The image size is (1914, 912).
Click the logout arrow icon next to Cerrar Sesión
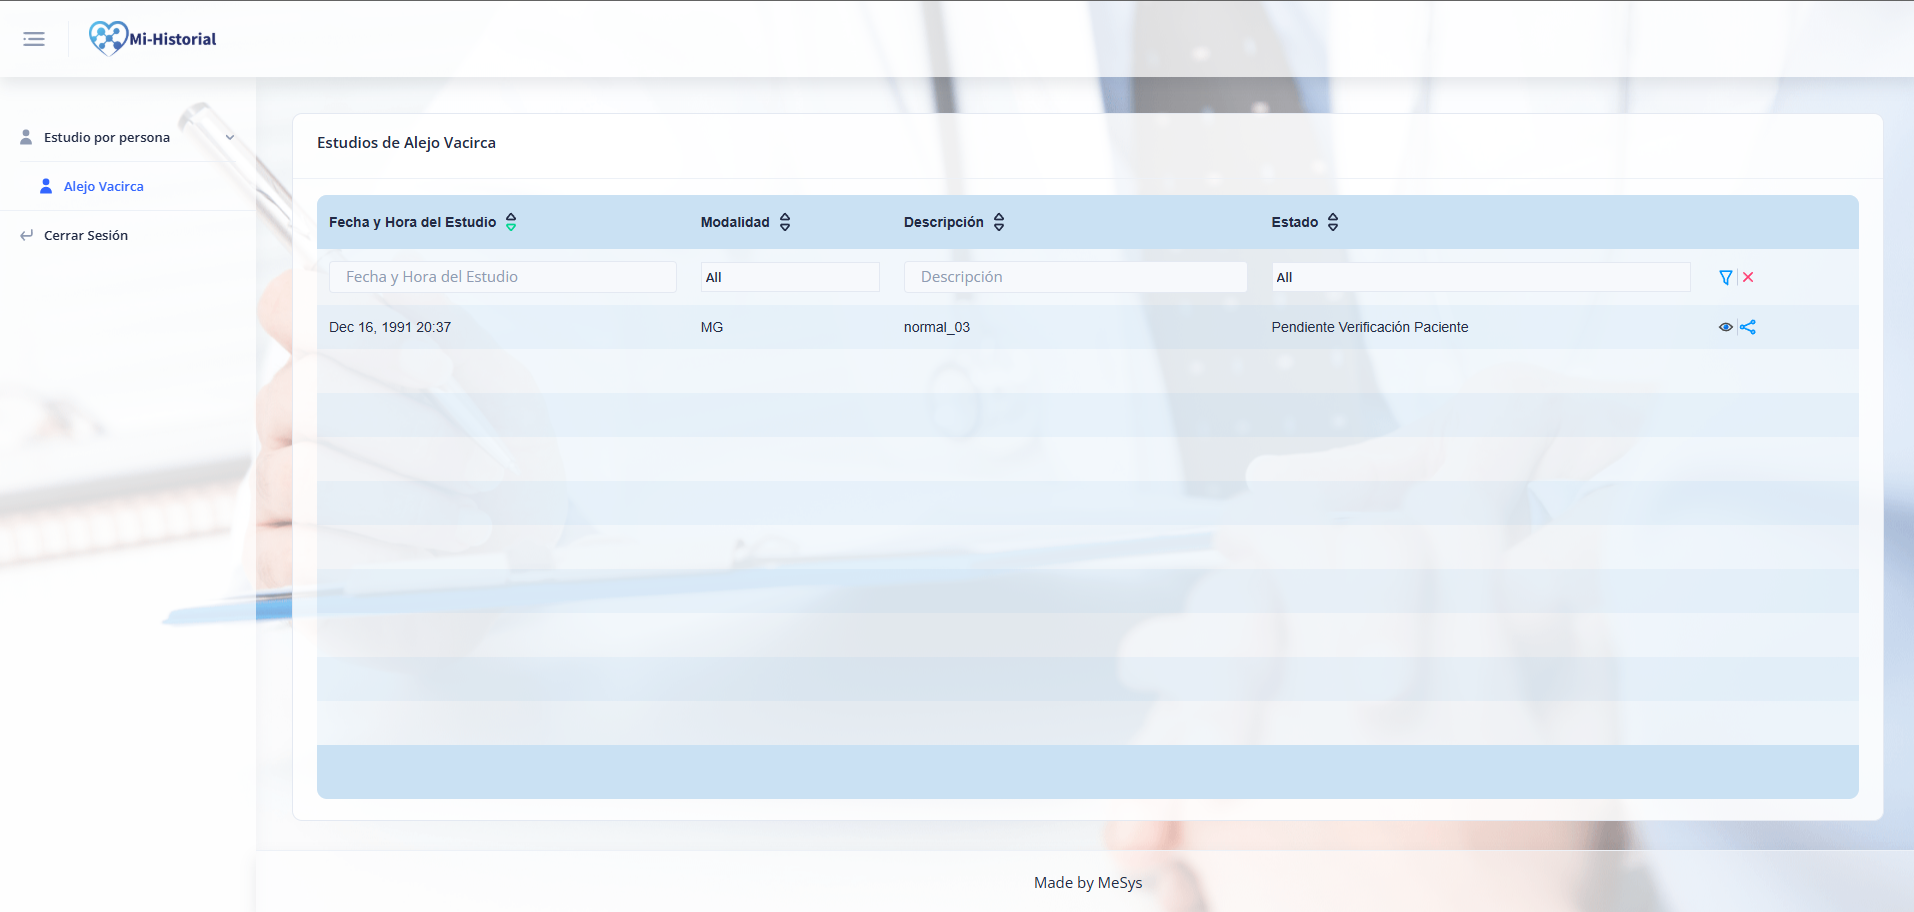click(x=25, y=234)
